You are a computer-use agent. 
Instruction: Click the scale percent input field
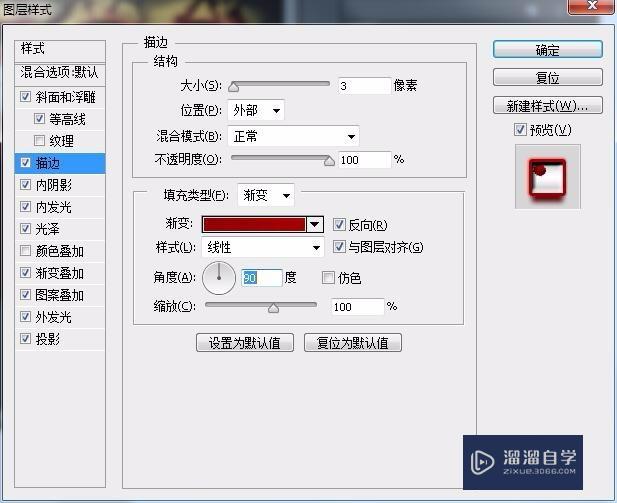coord(357,307)
